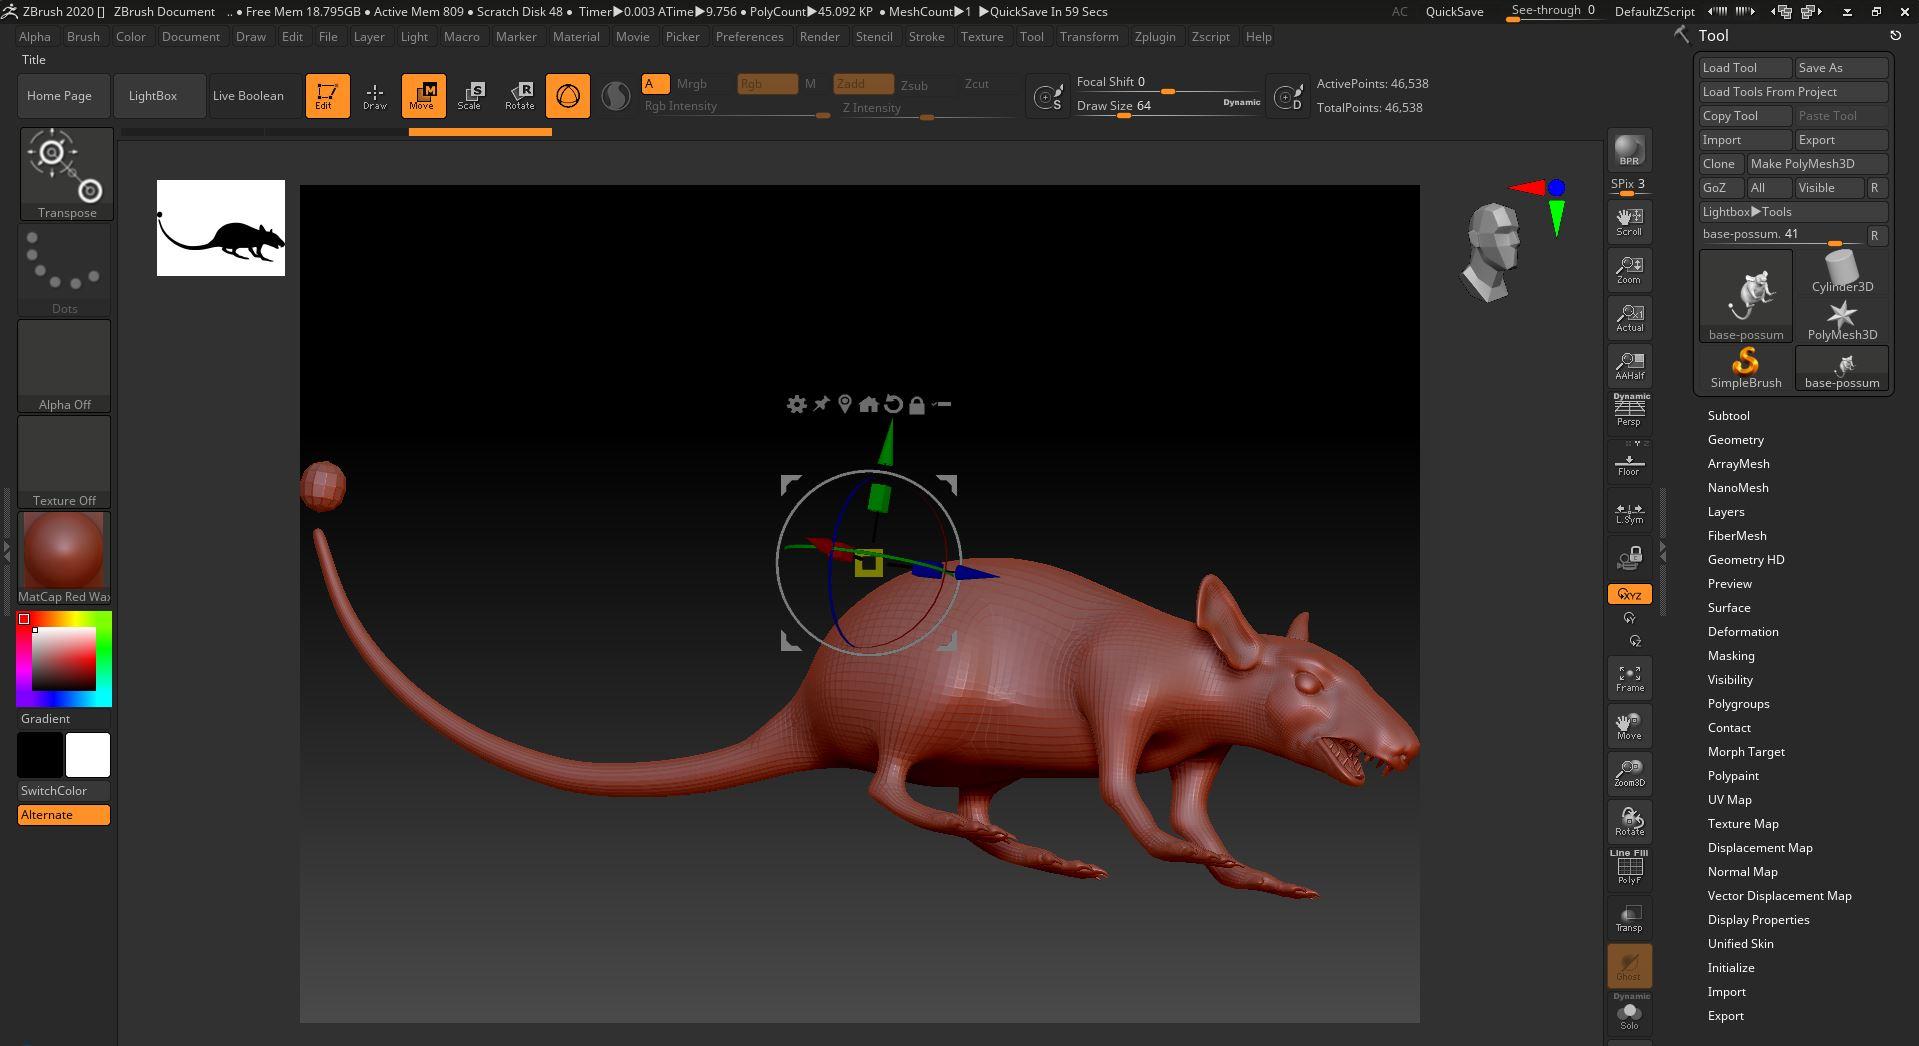Viewport: 1919px width, 1046px height.
Task: Click the BPR render icon
Action: point(1629,150)
